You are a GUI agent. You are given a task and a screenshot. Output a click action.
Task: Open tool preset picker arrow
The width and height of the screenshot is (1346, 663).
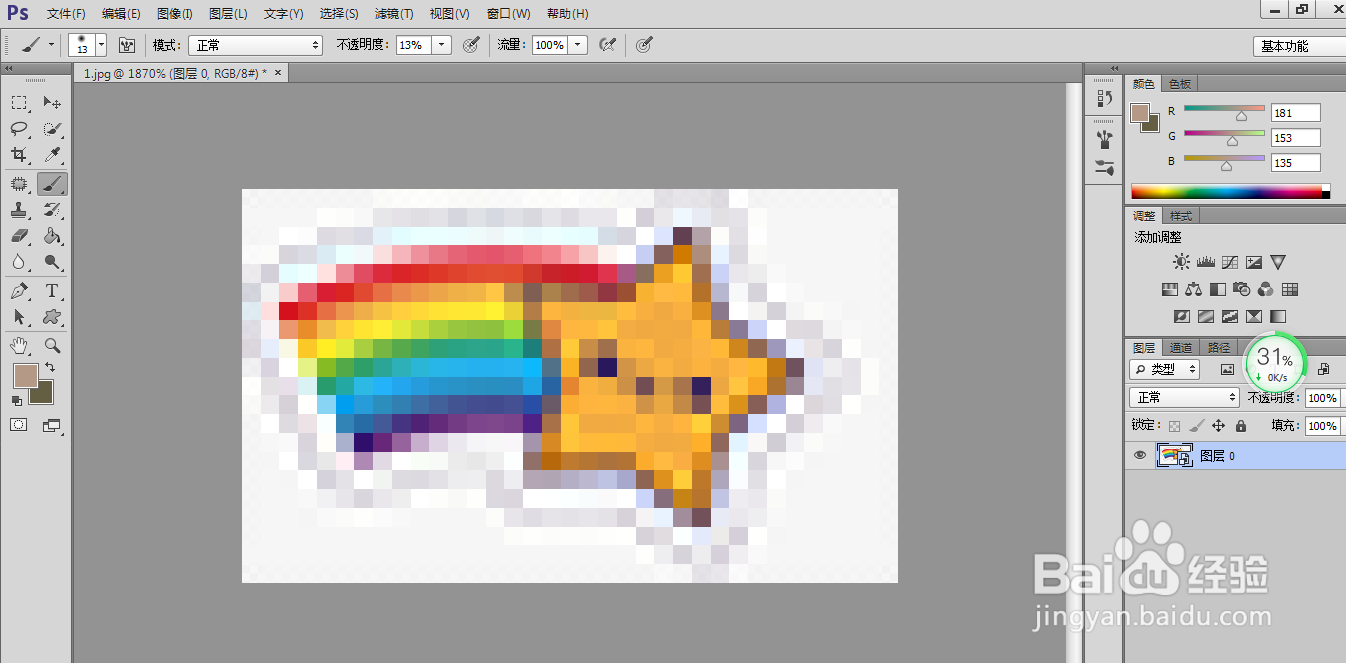point(50,45)
